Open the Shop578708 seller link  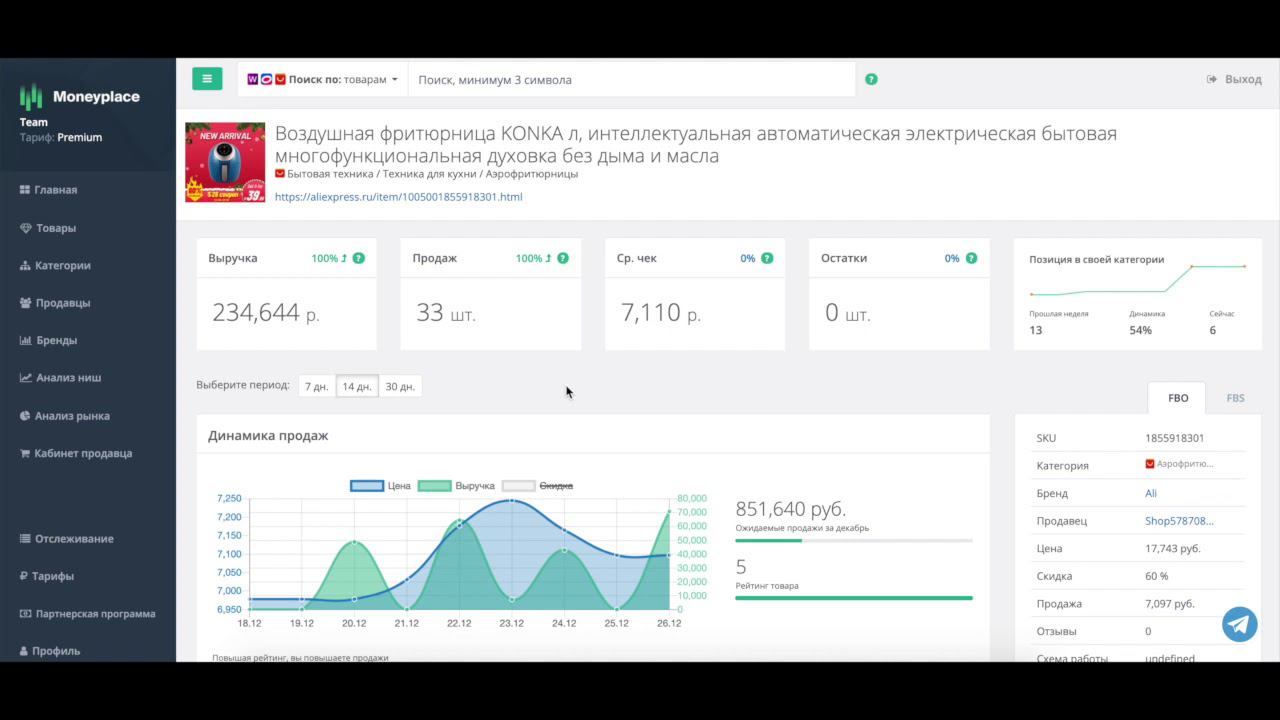point(1179,521)
